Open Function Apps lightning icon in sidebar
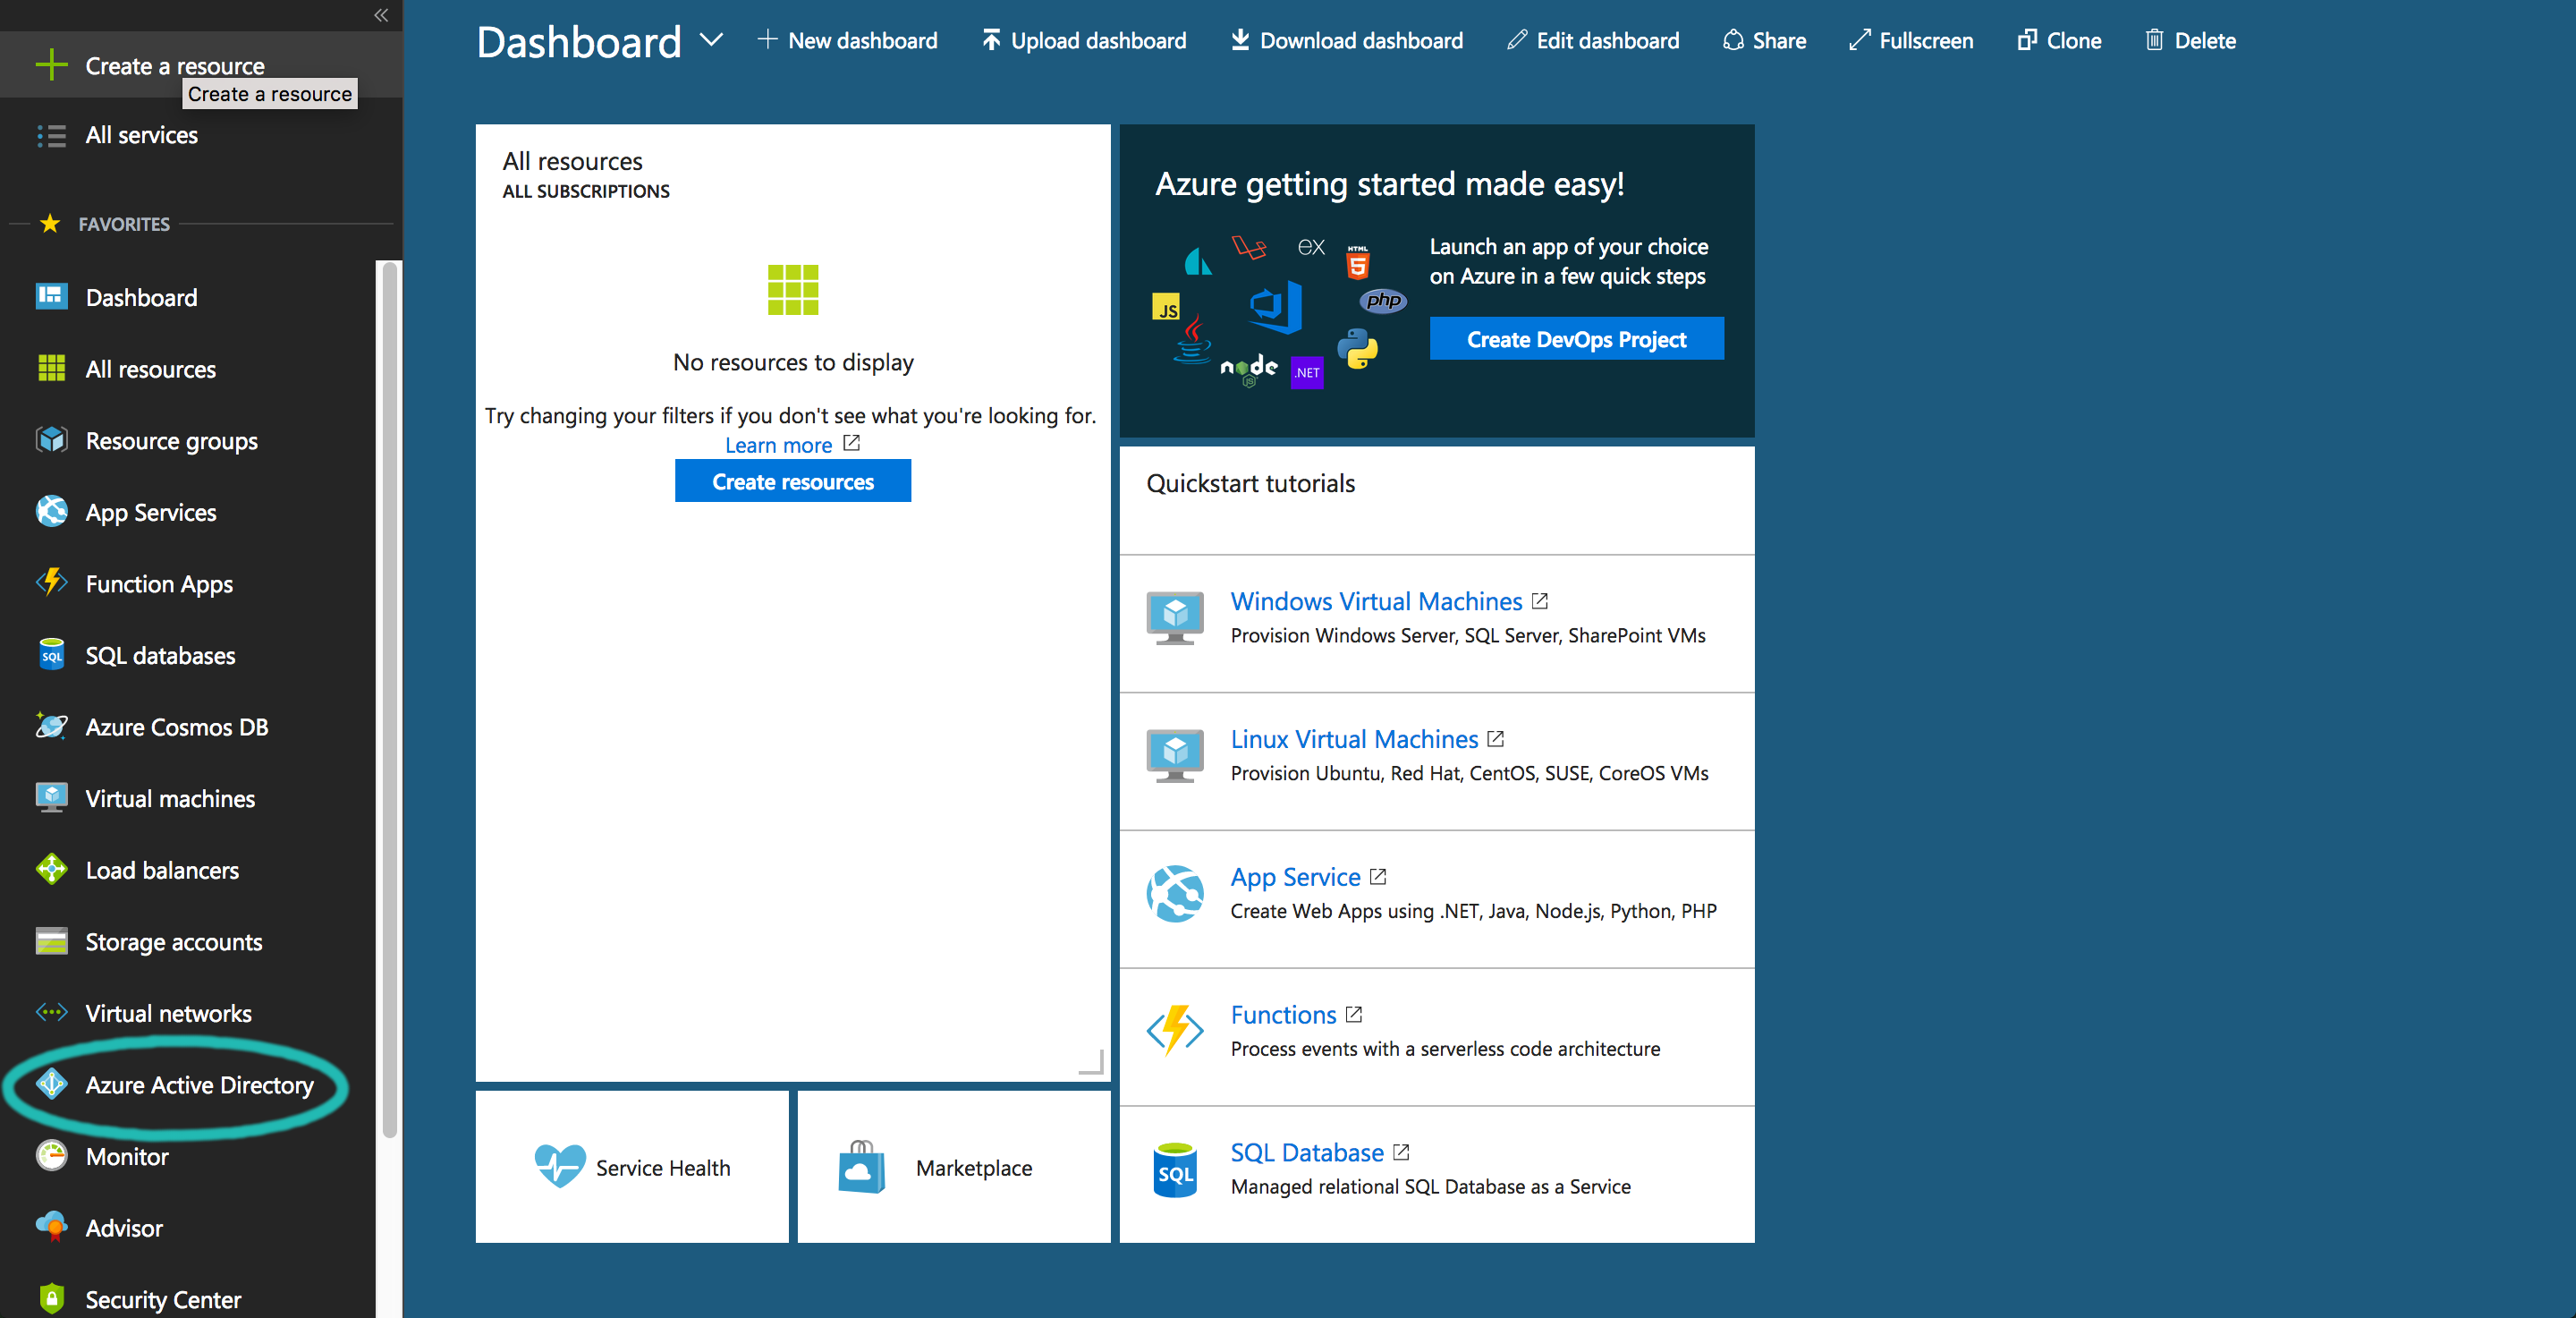This screenshot has width=2576, height=1318. coord(52,583)
